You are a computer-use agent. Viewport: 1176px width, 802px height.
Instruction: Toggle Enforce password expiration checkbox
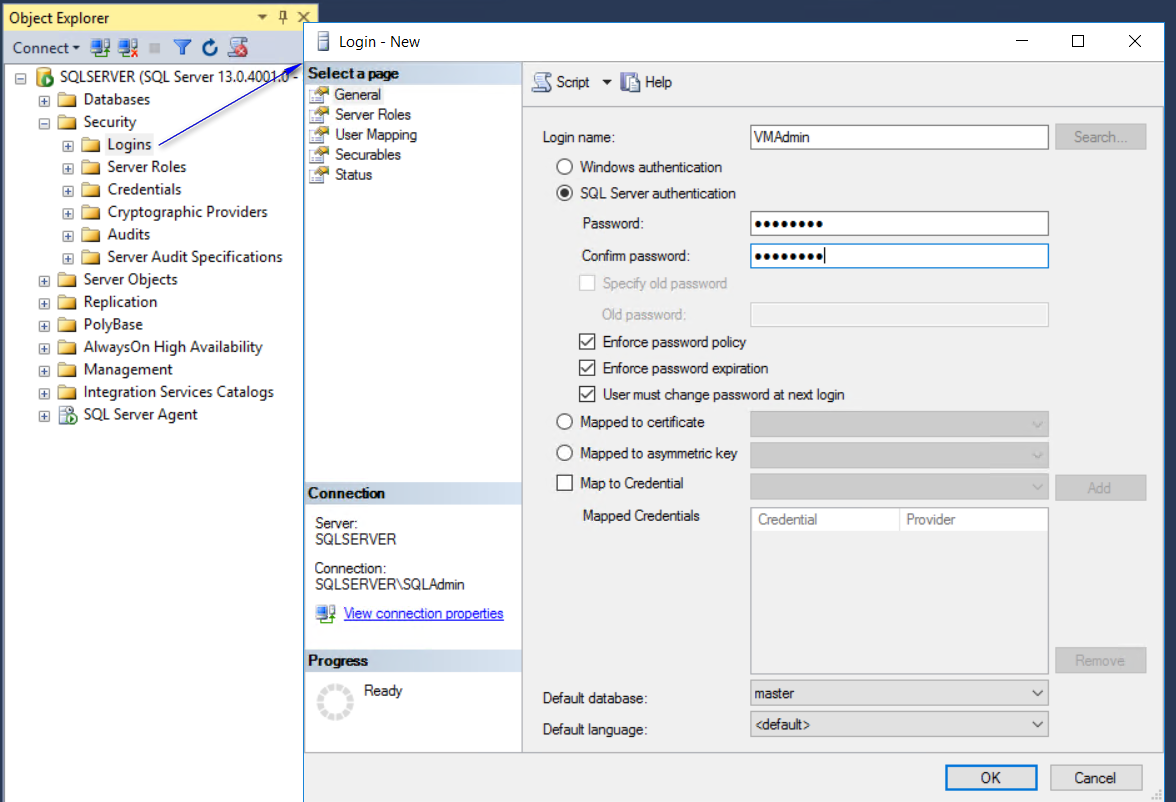587,368
